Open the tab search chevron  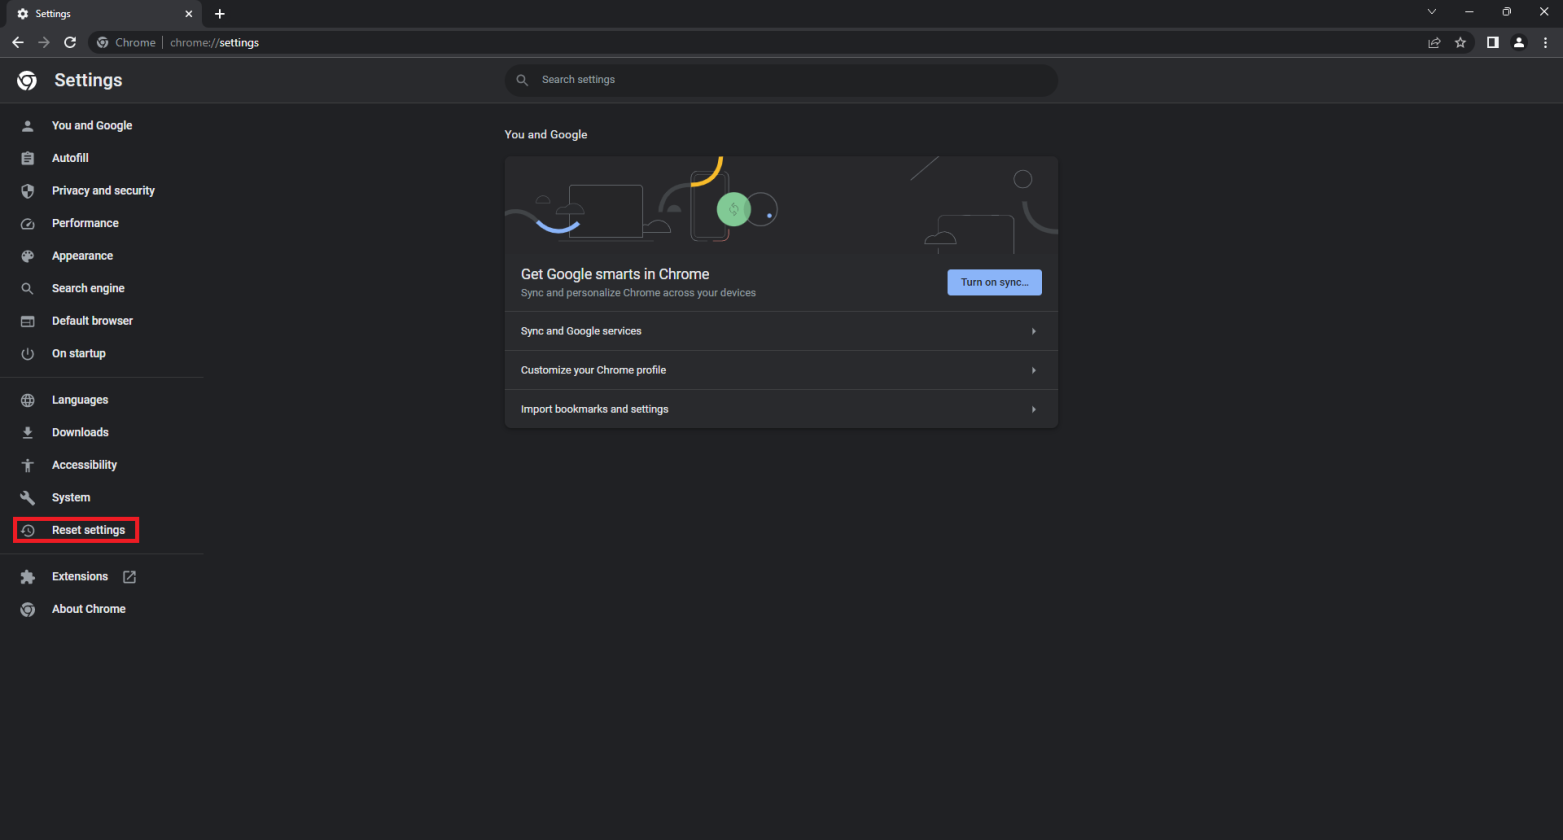(x=1431, y=12)
